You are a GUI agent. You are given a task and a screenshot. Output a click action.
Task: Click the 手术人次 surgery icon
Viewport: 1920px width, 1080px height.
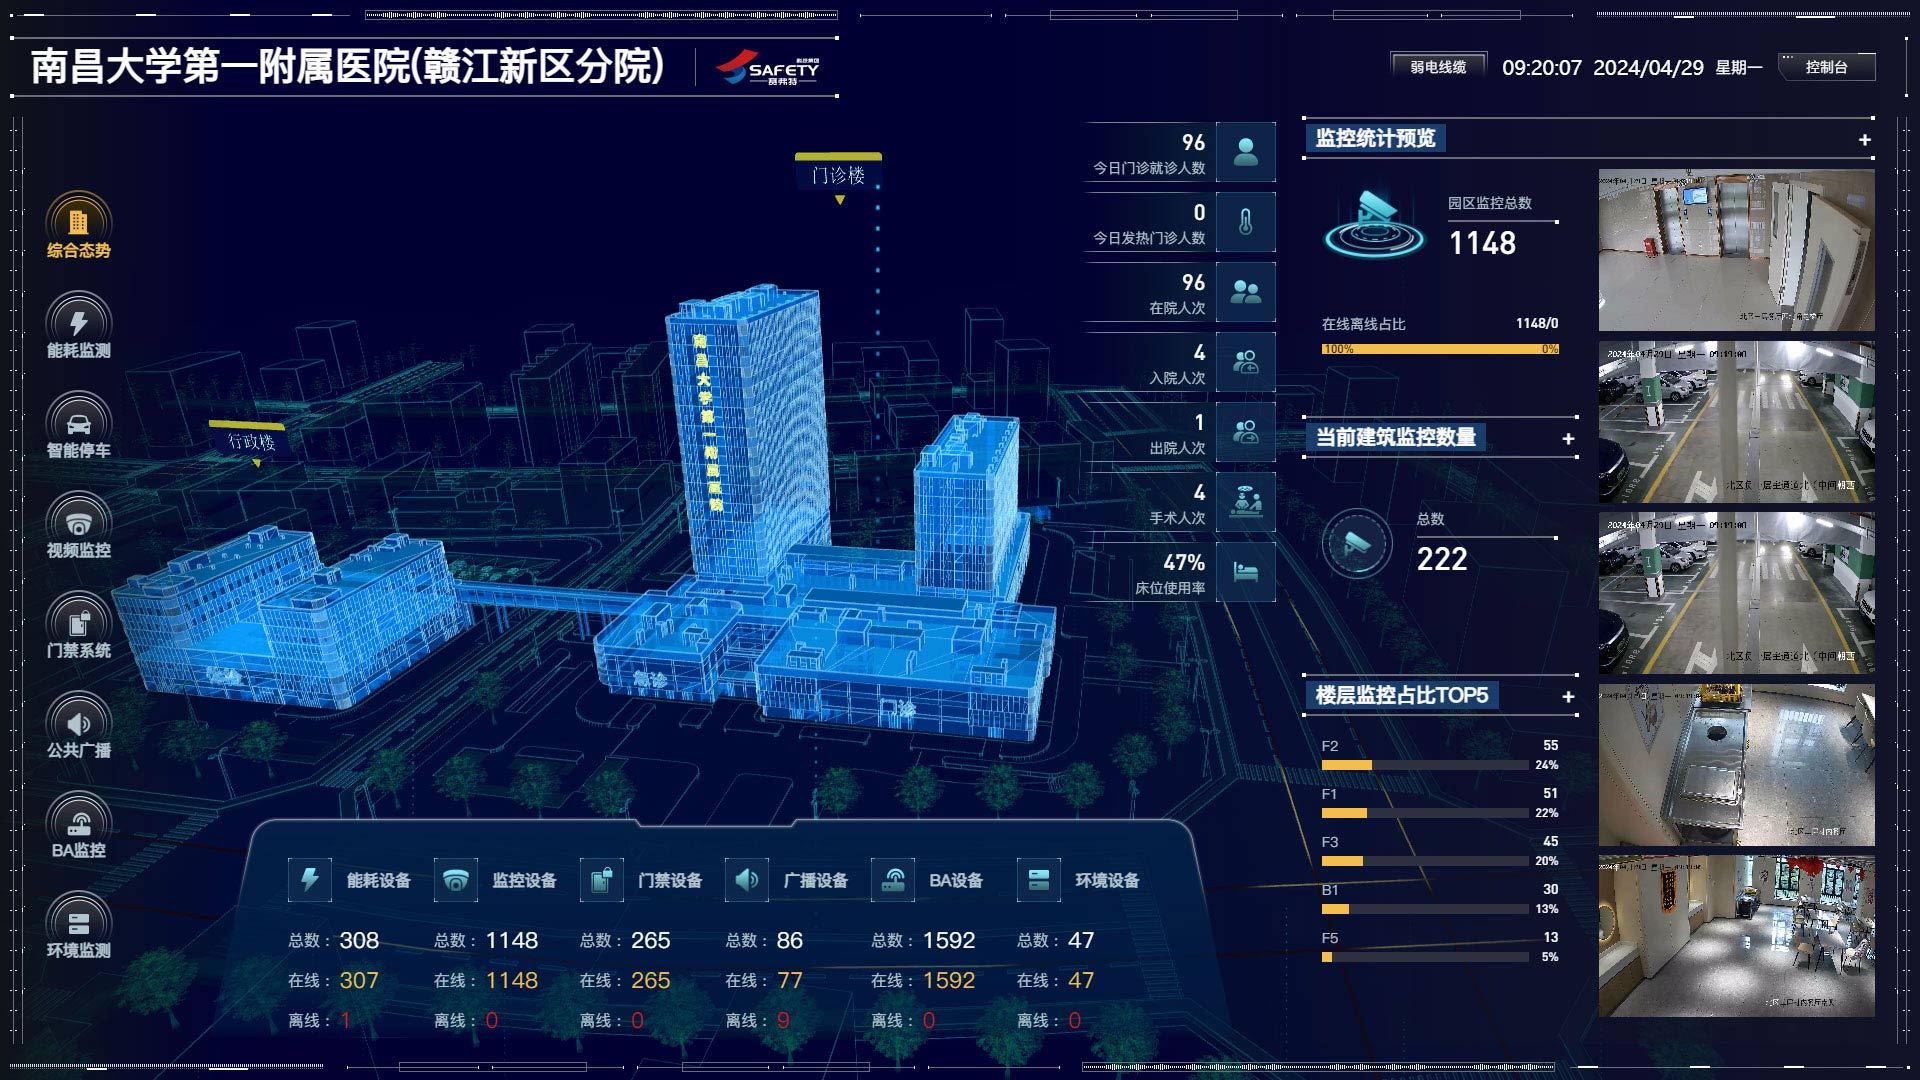(x=1245, y=502)
